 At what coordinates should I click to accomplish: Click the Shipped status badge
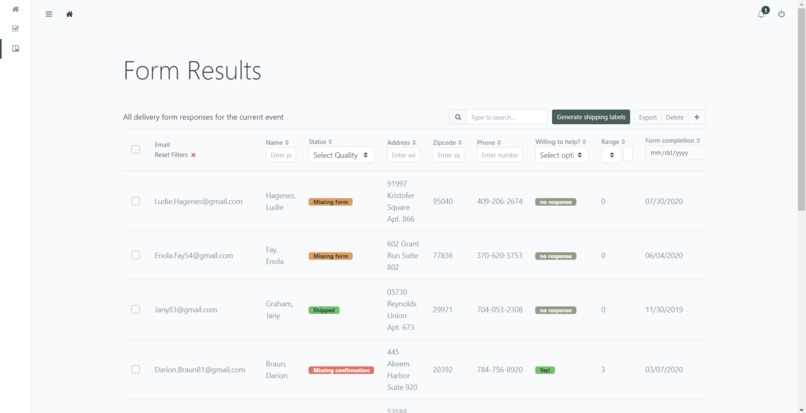coord(324,310)
